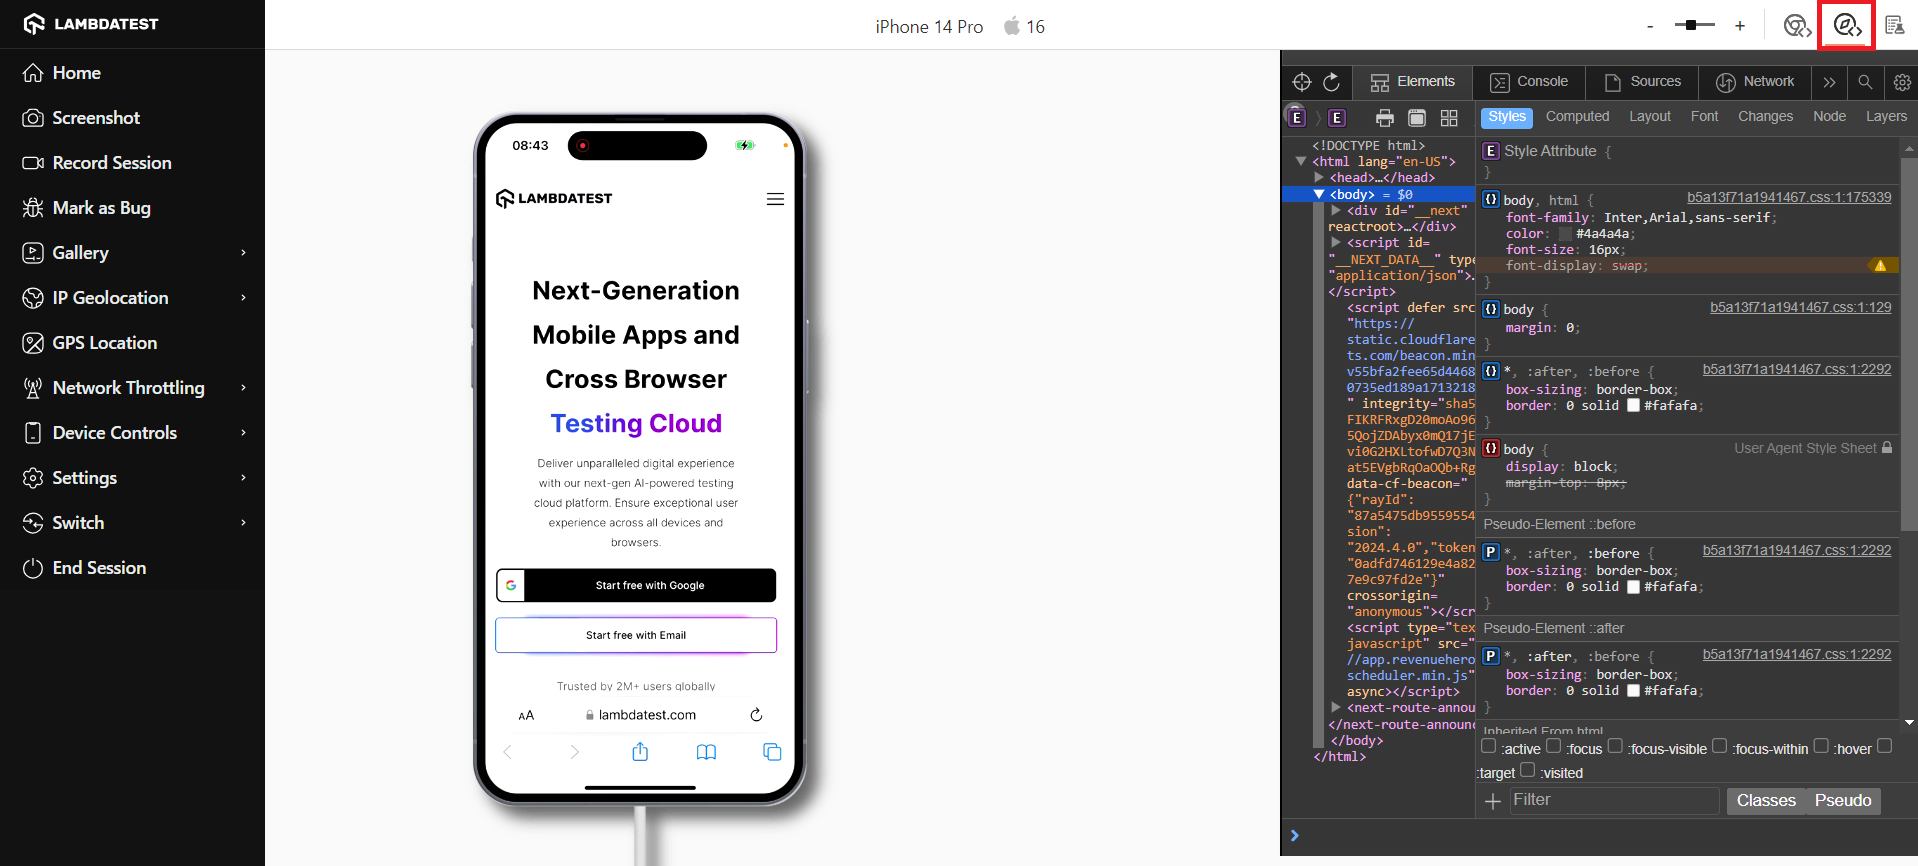Open inspector settings gear icon
This screenshot has height=866, width=1918.
[x=1902, y=82]
